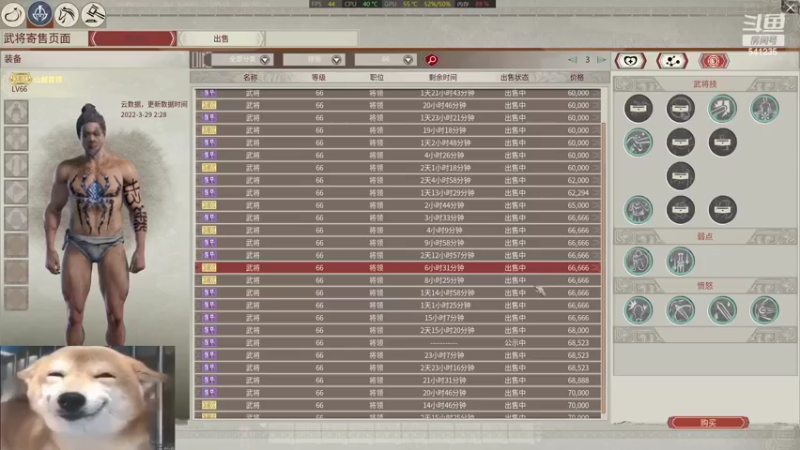
Task: Click the topmost equipment slot beside the character
Action: tap(16, 112)
